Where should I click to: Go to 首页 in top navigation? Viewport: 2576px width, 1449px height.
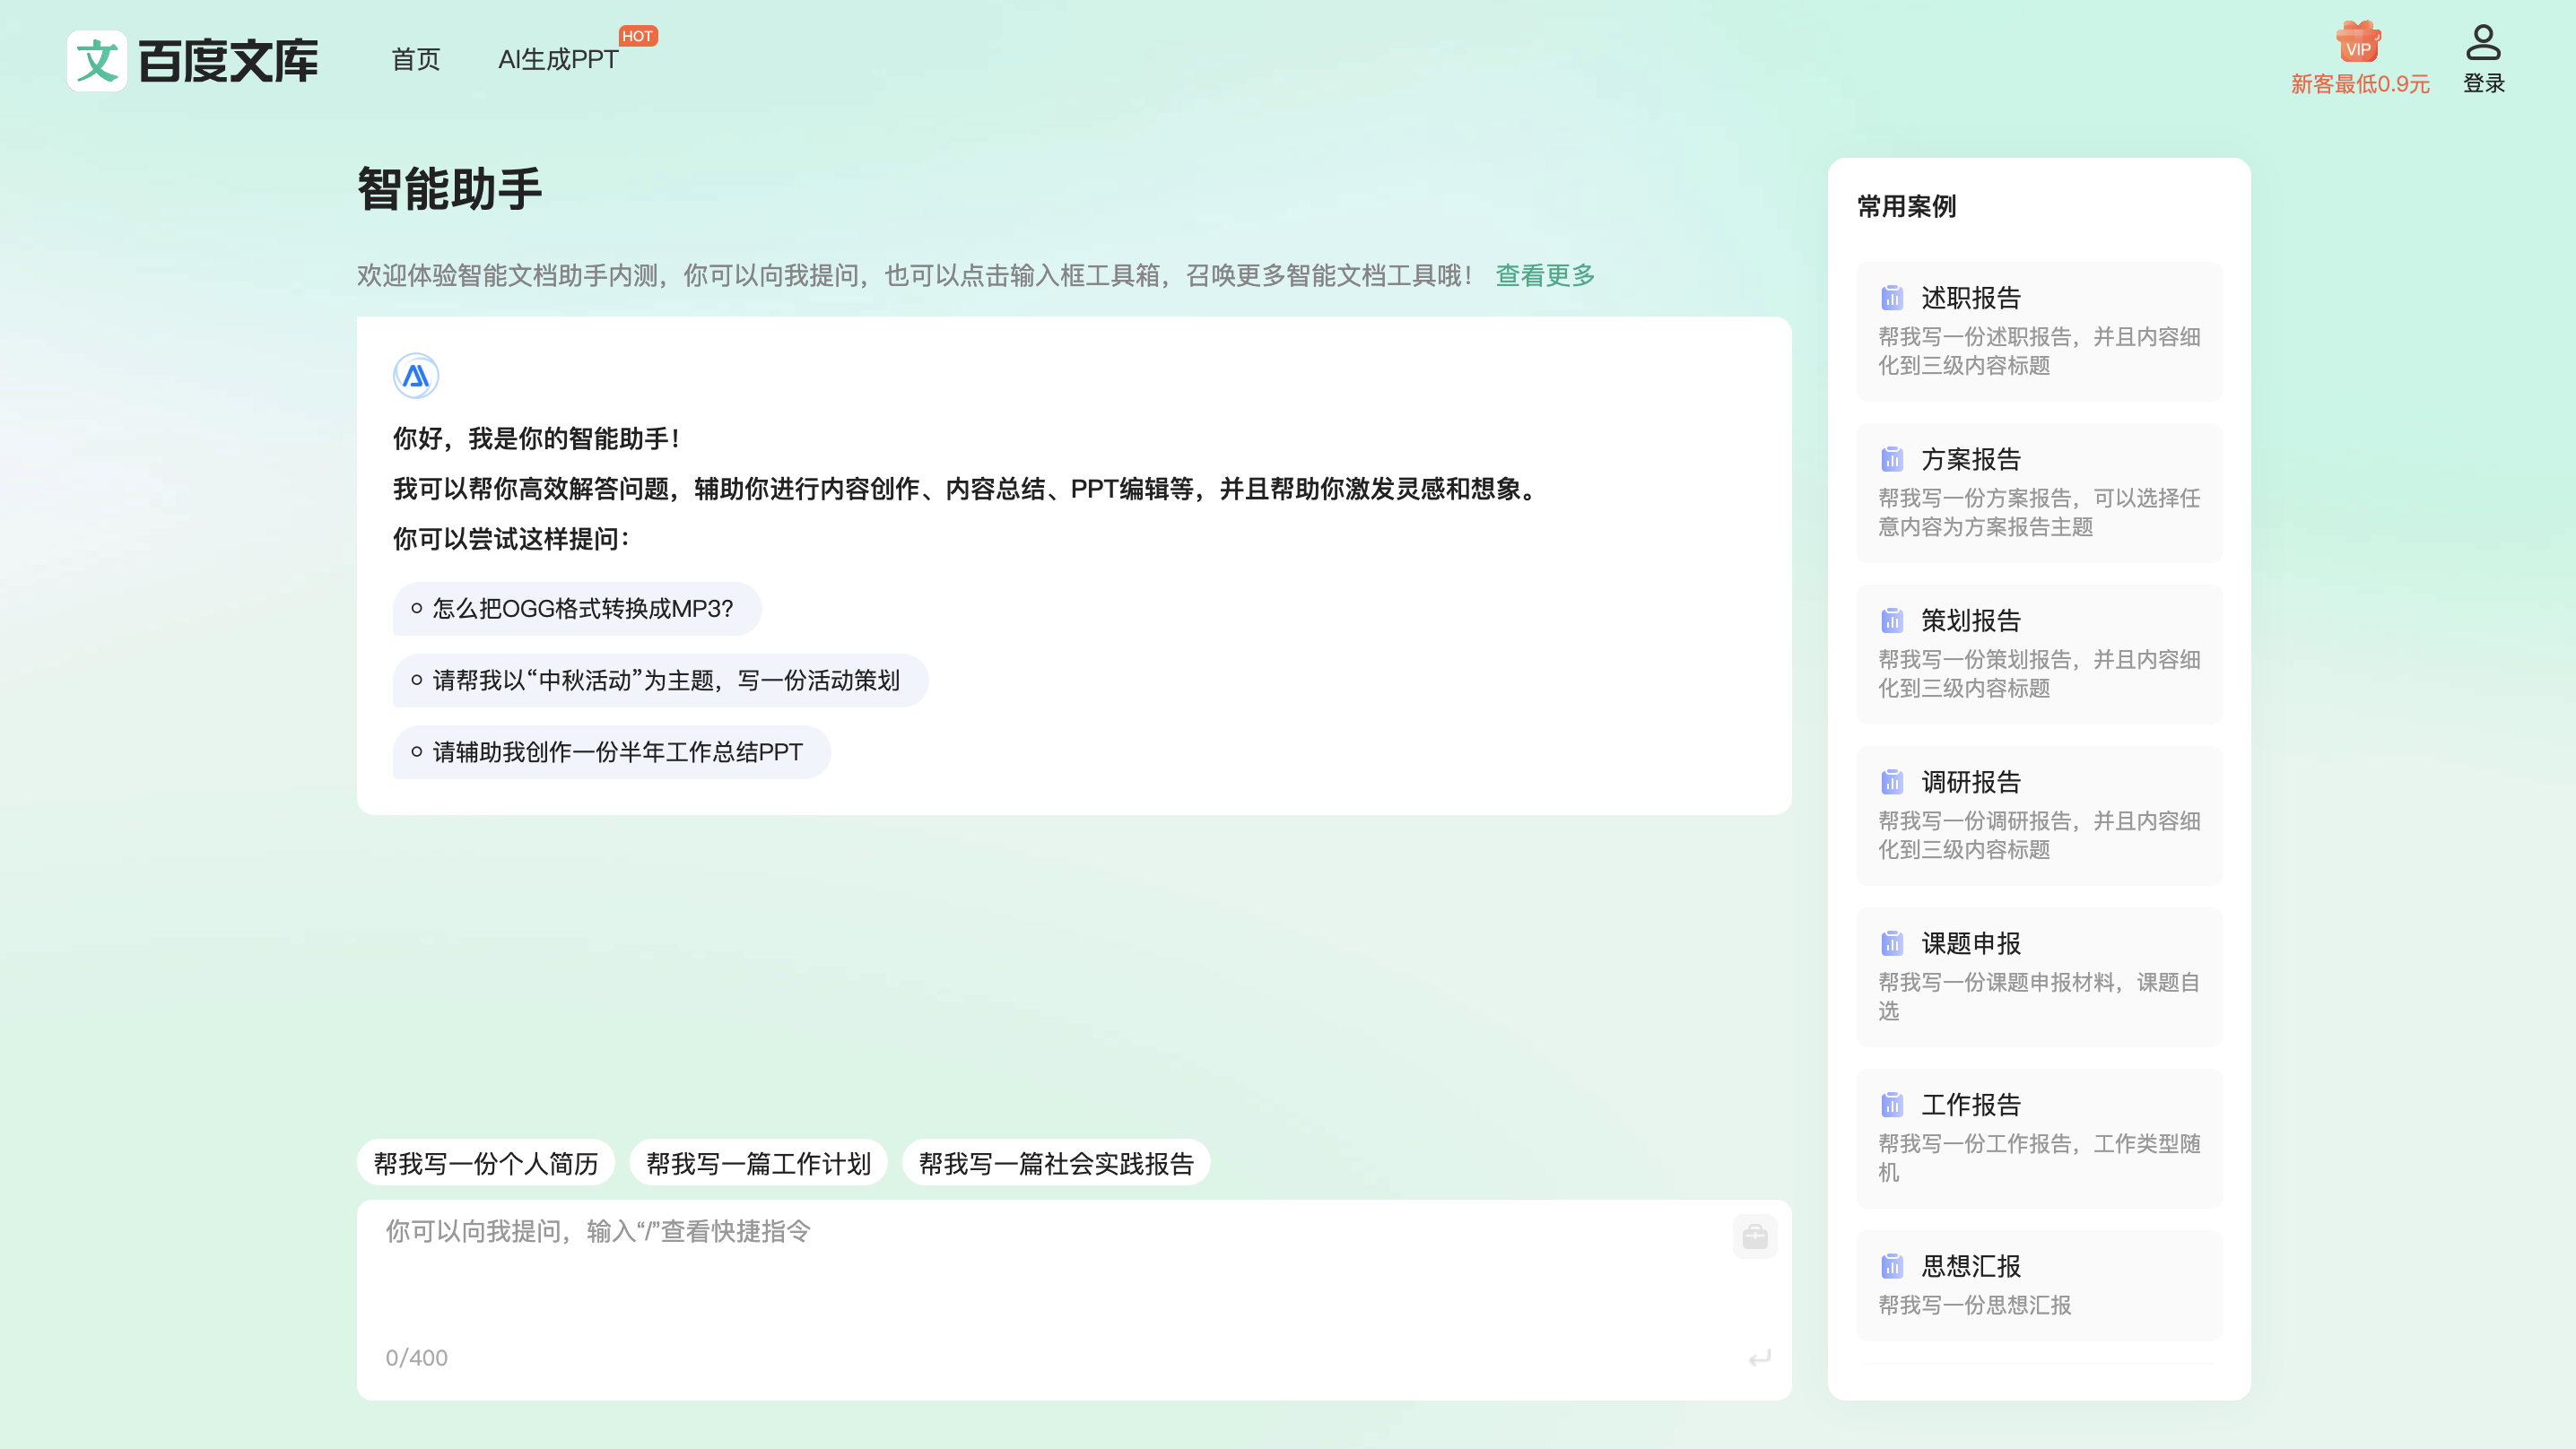point(416,59)
